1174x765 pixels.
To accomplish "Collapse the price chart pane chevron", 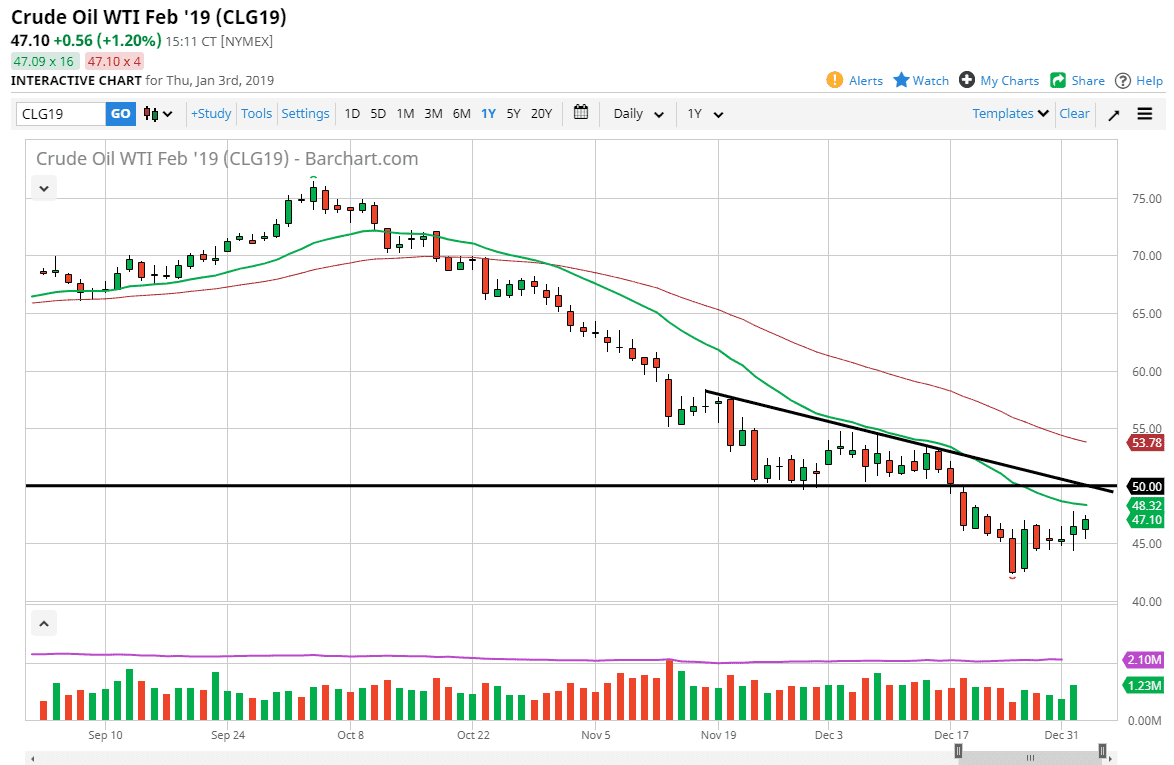I will (44, 187).
